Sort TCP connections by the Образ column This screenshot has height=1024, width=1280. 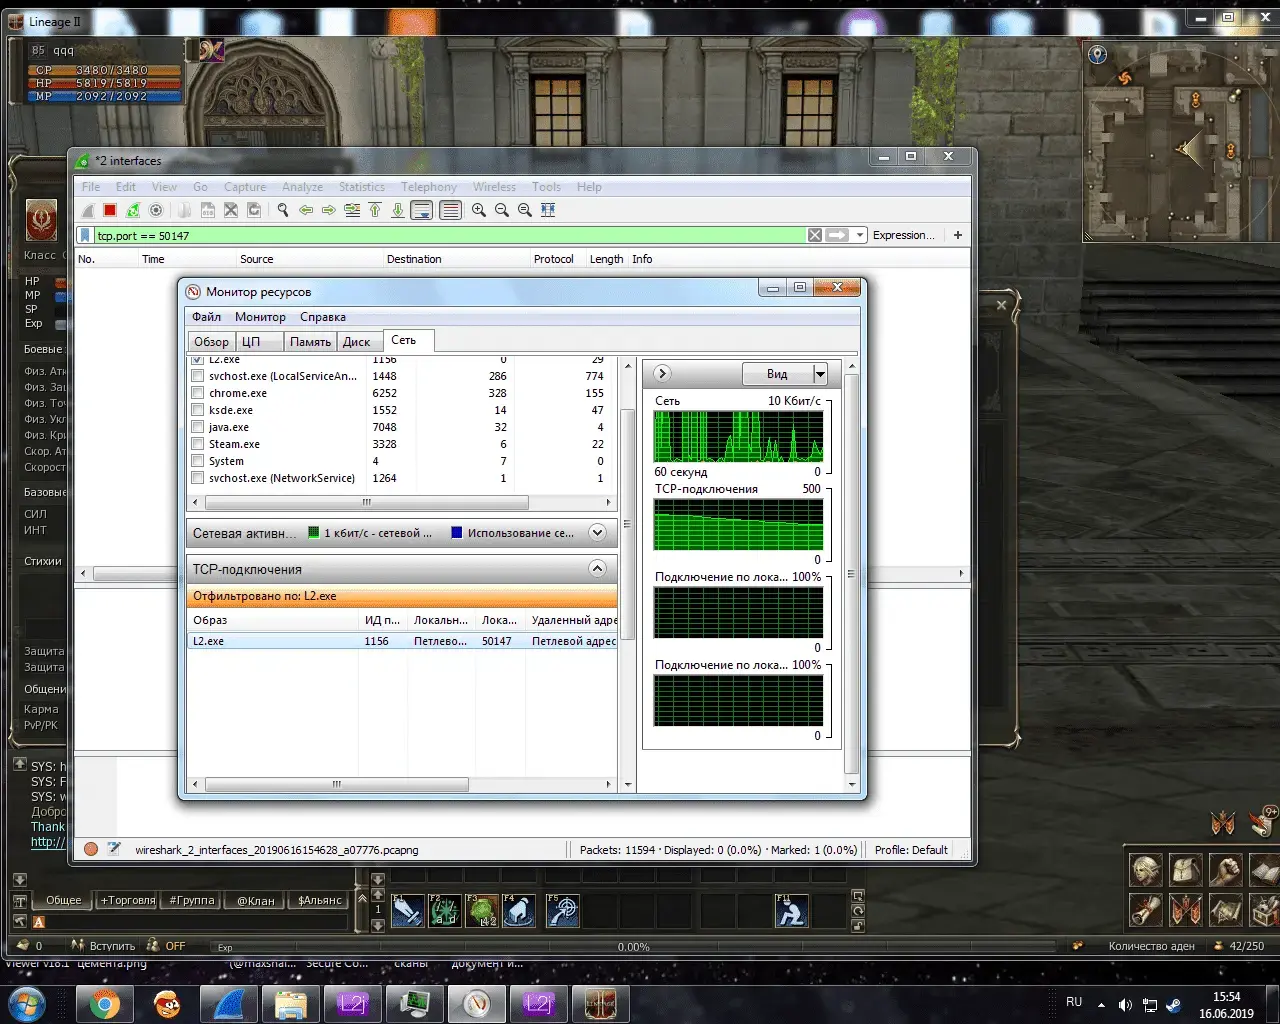[273, 620]
